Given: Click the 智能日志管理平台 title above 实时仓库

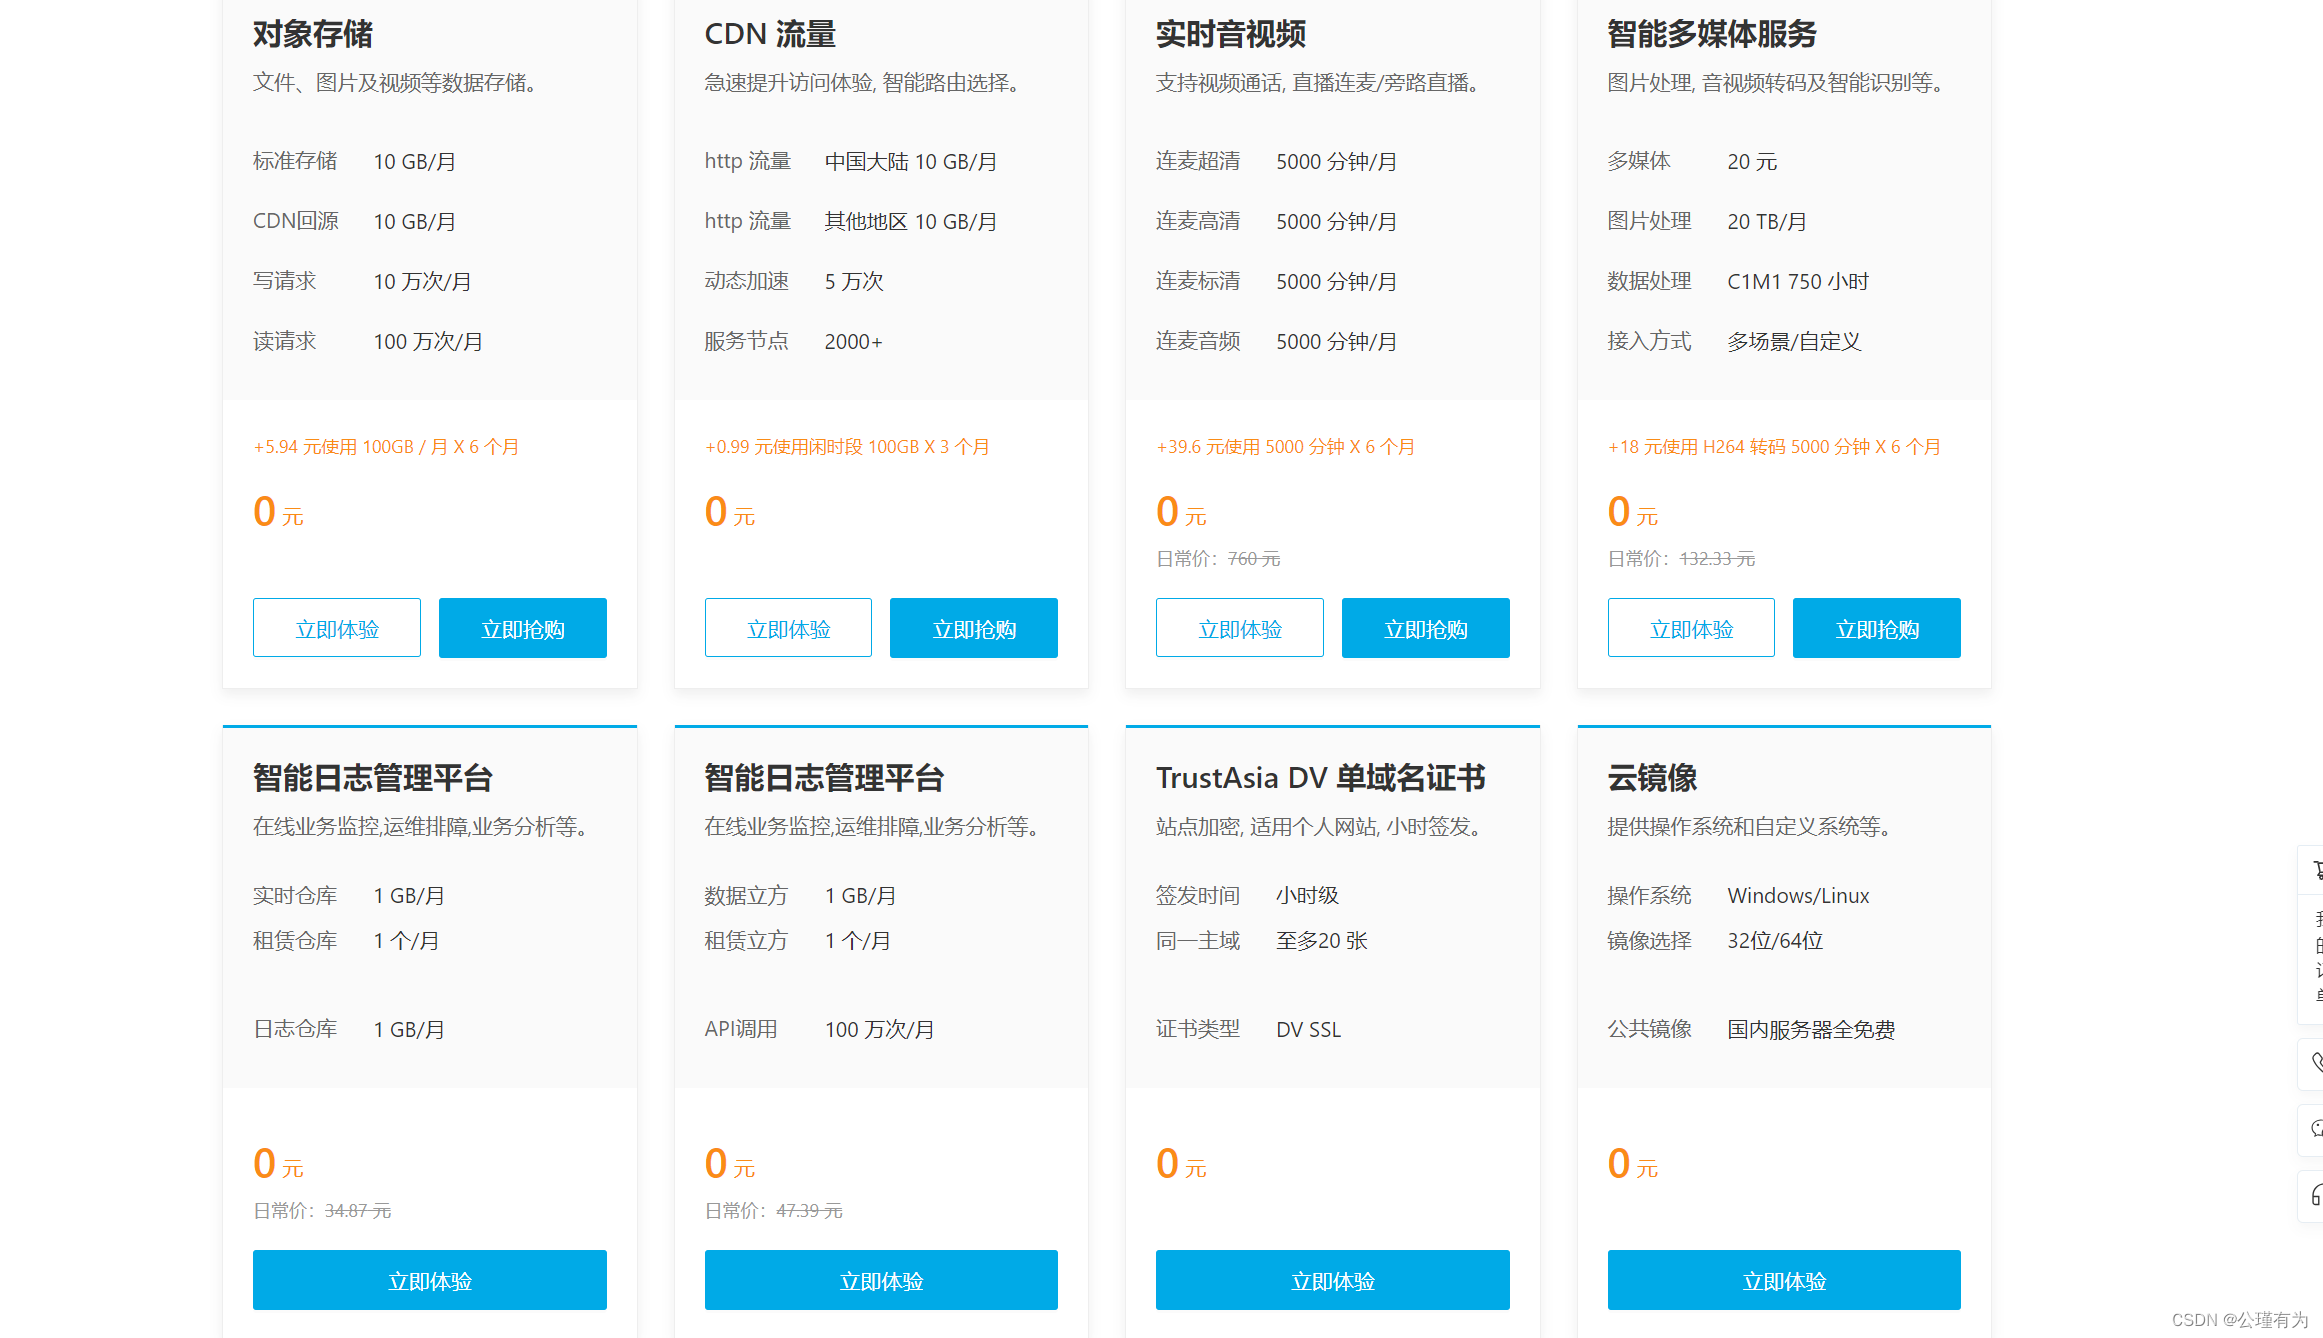Looking at the screenshot, I should pos(373,778).
